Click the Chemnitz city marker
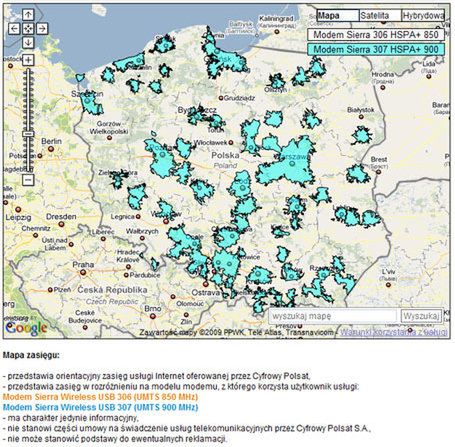The image size is (455, 447). (36, 235)
